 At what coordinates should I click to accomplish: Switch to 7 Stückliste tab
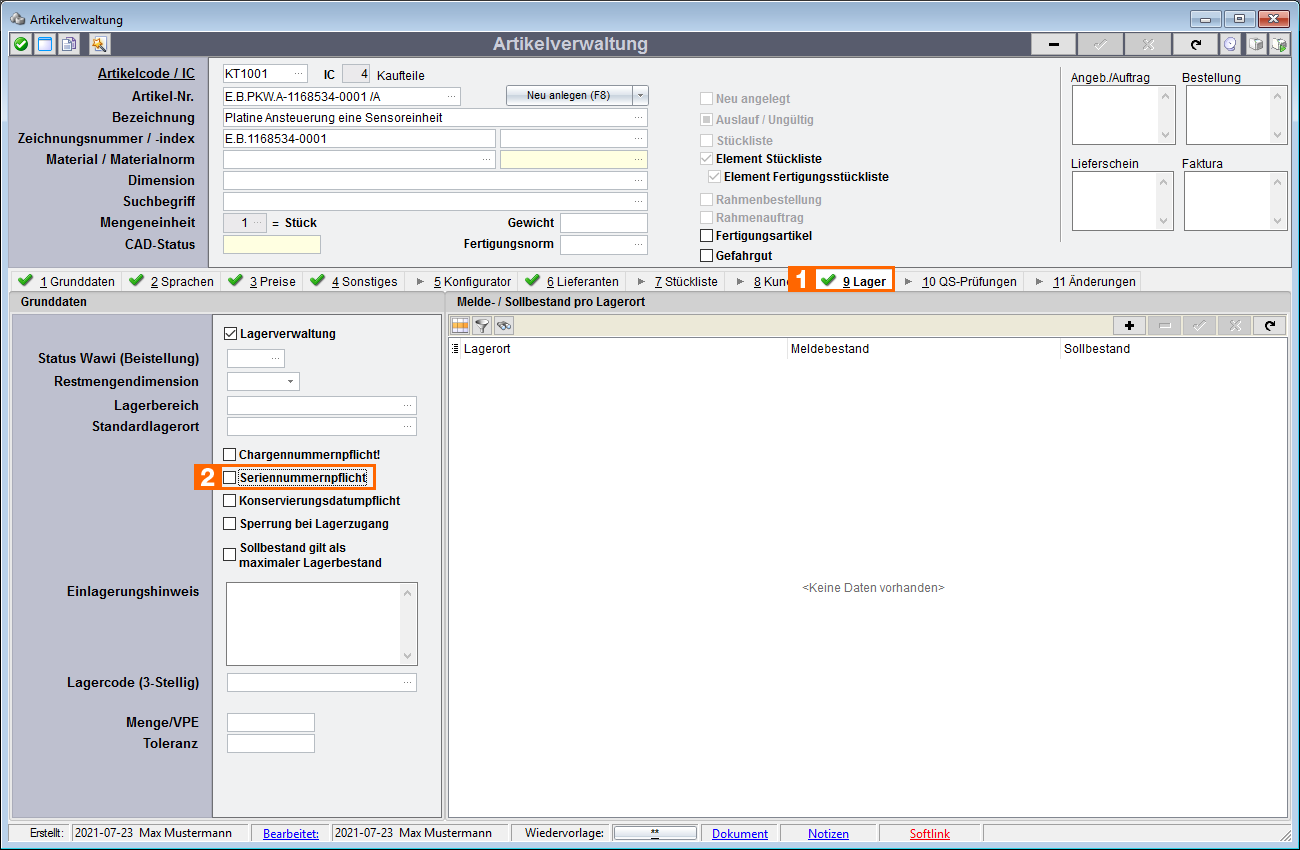[x=676, y=281]
